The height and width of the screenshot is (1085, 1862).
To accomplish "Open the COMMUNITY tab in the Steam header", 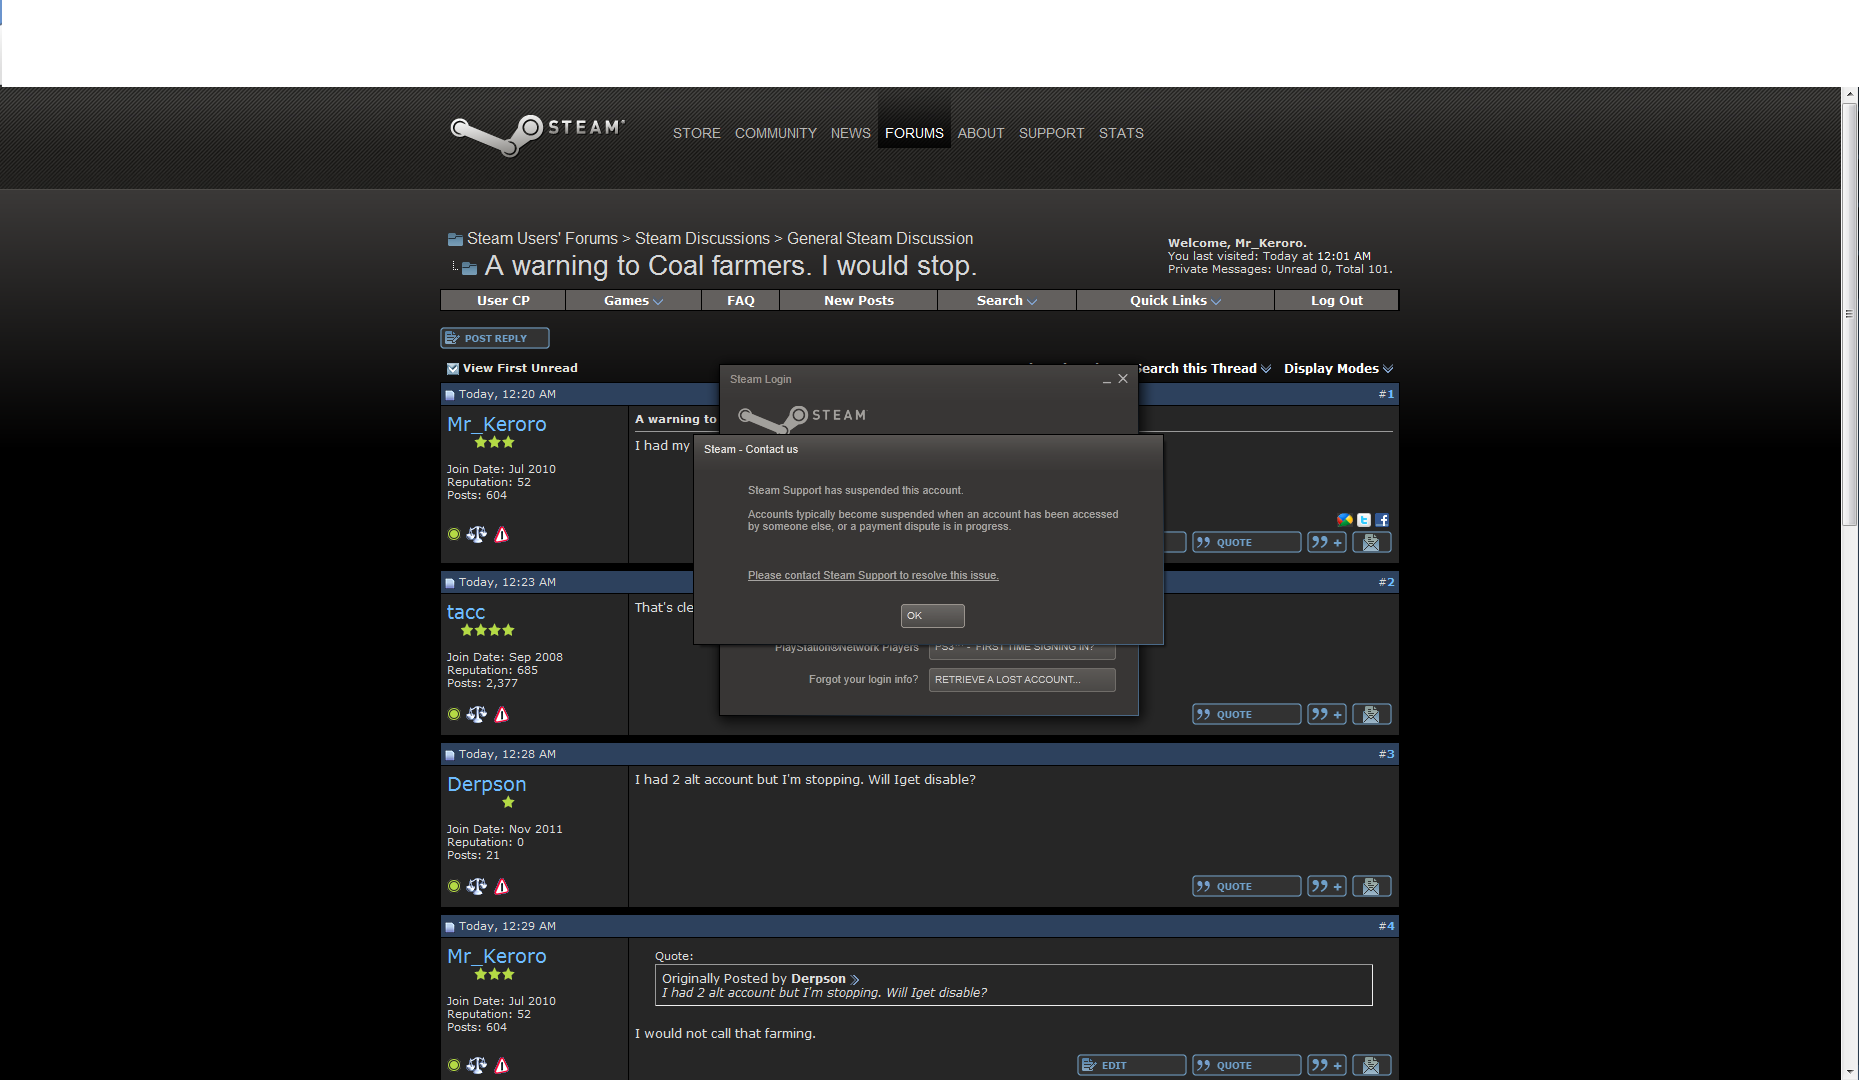I will pyautogui.click(x=776, y=134).
